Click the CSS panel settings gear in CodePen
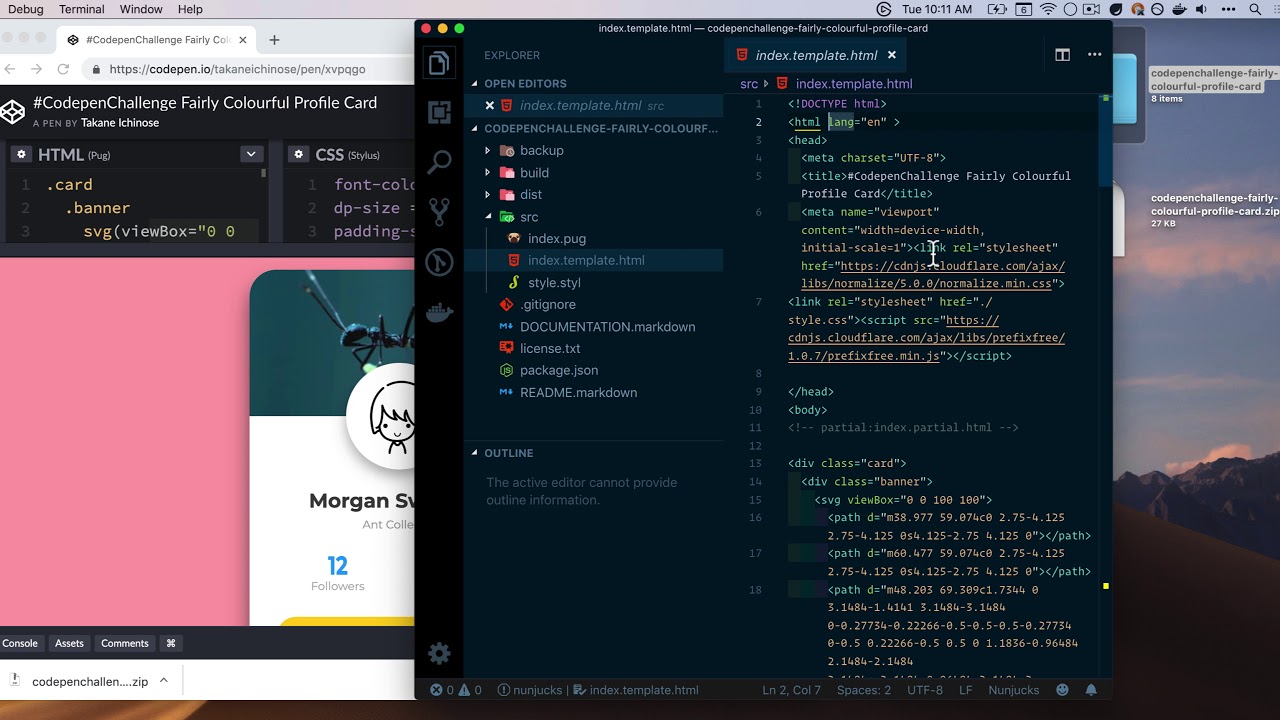Screen dimensions: 1280x720 click(x=298, y=155)
